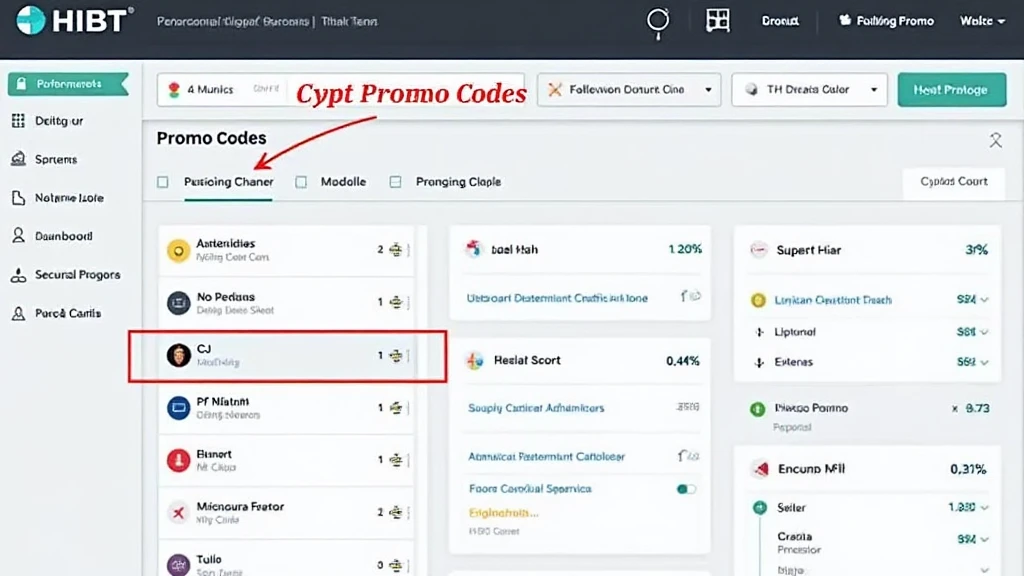Click the Aartenidies row avatar icon

[x=178, y=250]
